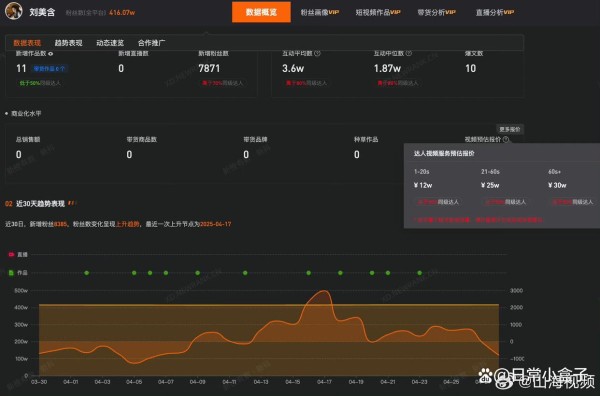Image resolution: width=600 pixels, height=396 pixels.
Task: Click first green work dot on timeline
Action: (87, 273)
